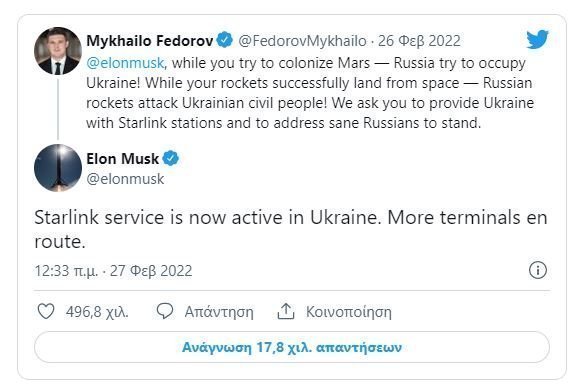Open Ανάγνωση 17,8 χιλ. απαντήσεων button

click(292, 347)
